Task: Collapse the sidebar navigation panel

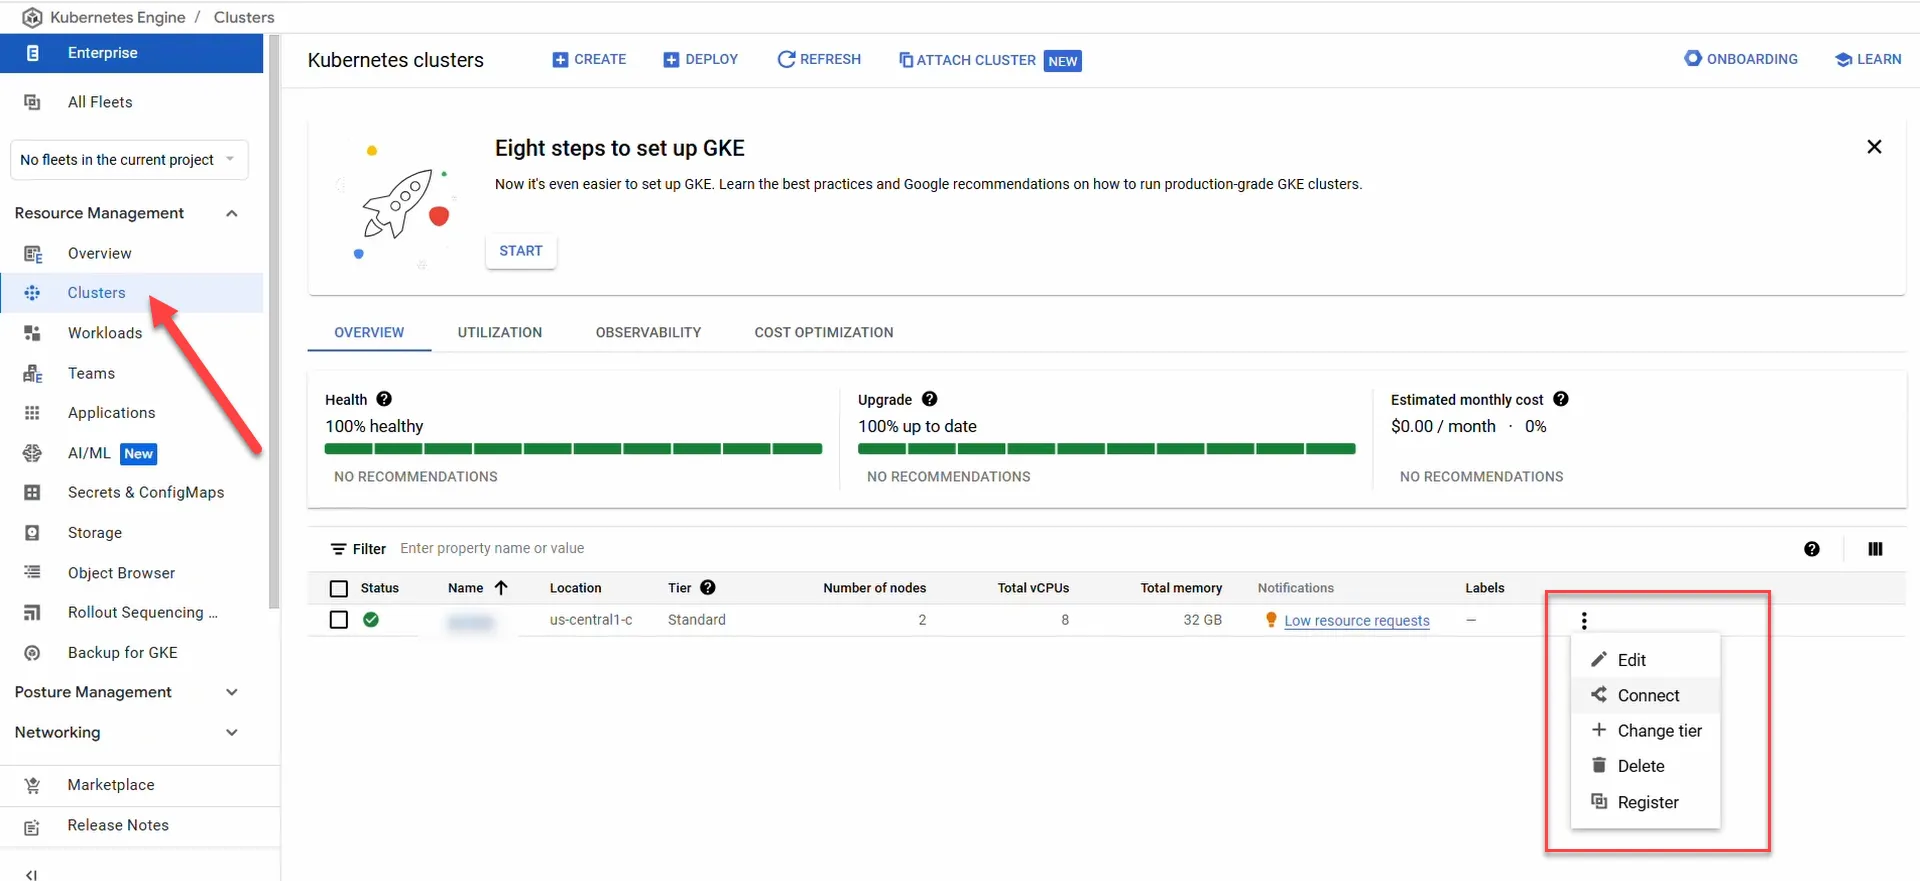Action: coord(31,874)
